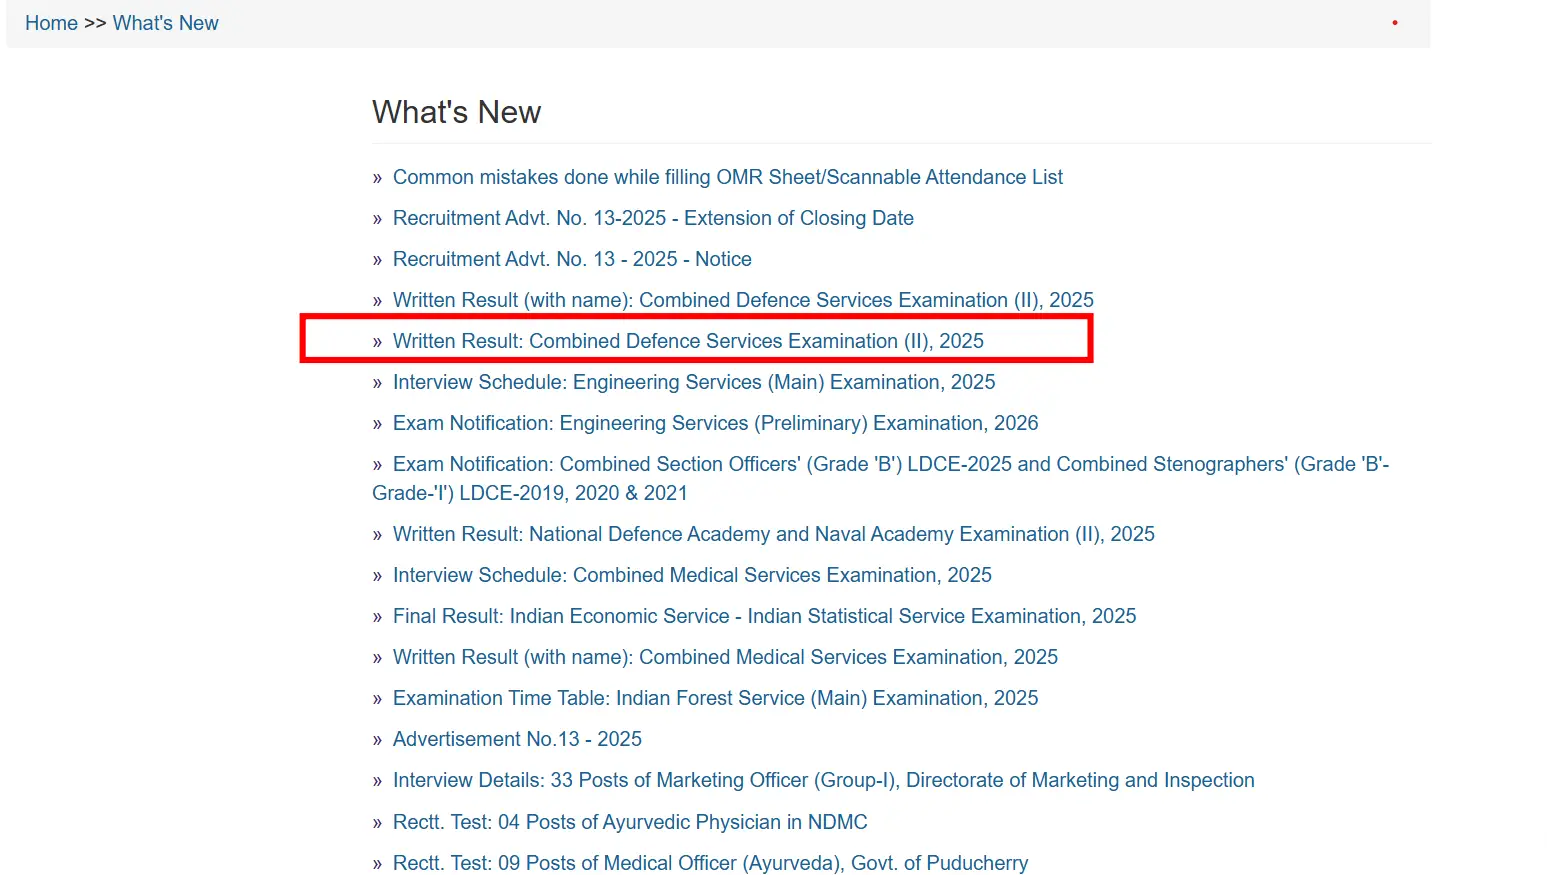This screenshot has height=875, width=1547.
Task: Open Common mistakes filling OMR Sheet link
Action: tap(727, 177)
